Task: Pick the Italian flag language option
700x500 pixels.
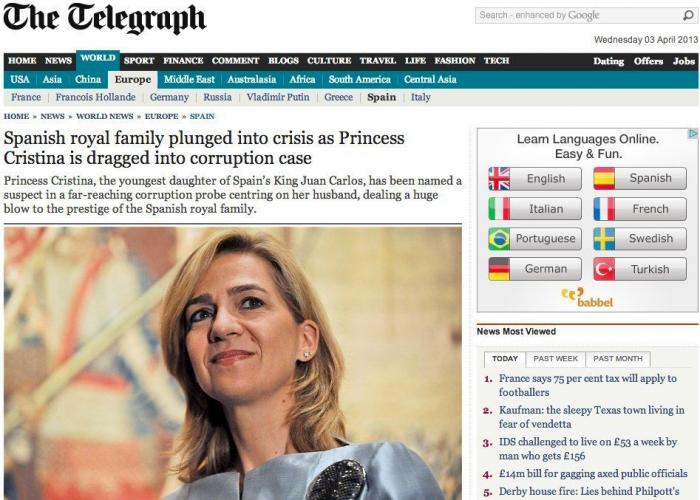Action: pos(535,209)
